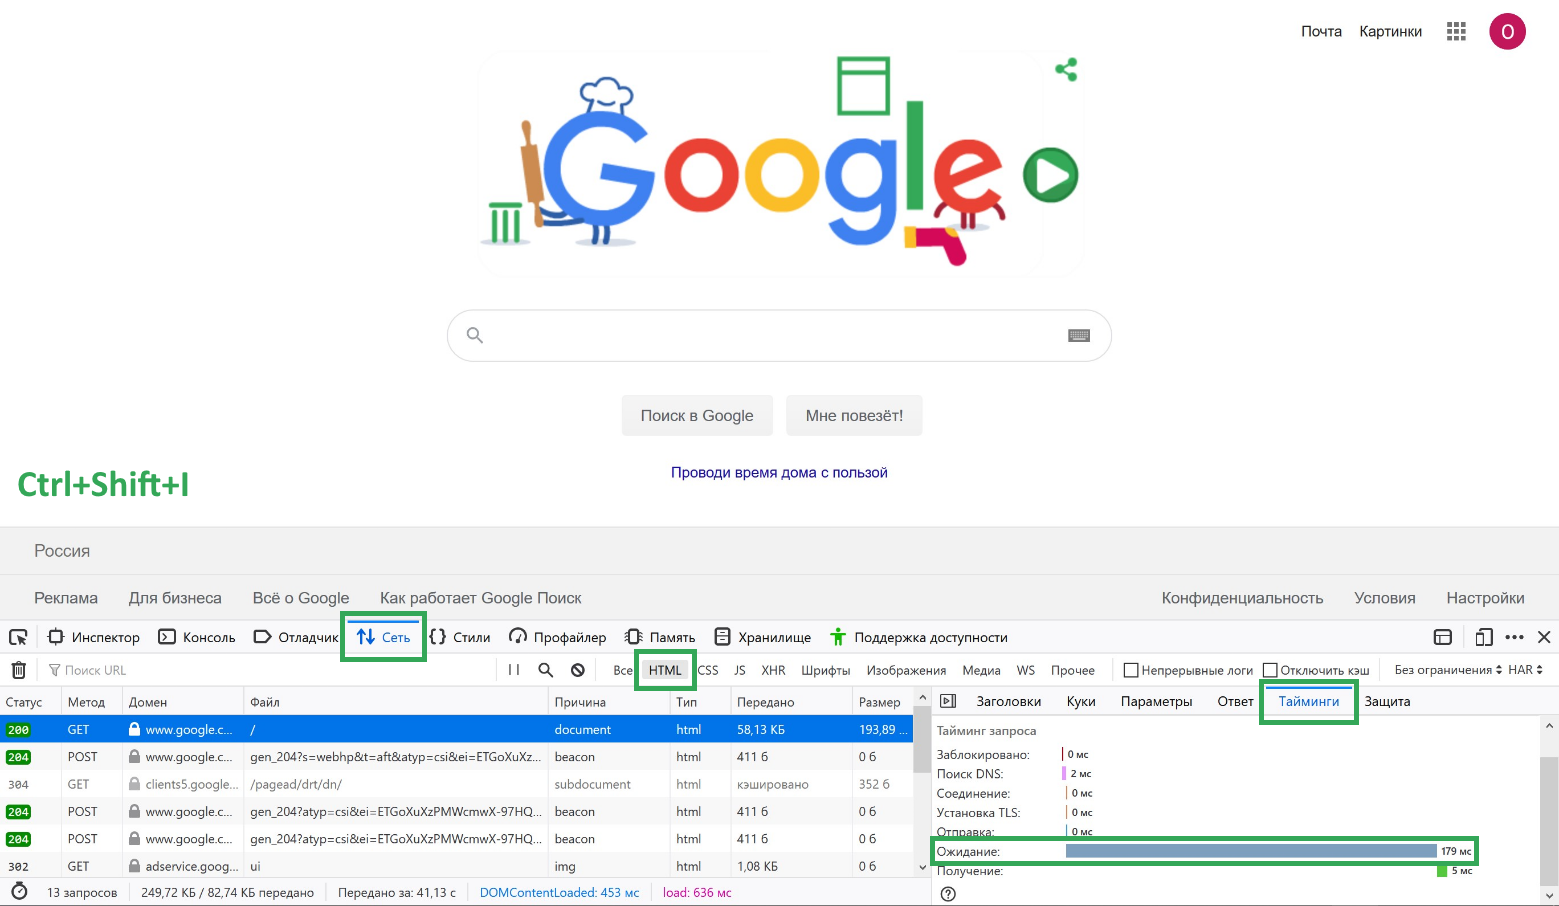Select the clients5.google GET 304 request row

(x=457, y=784)
